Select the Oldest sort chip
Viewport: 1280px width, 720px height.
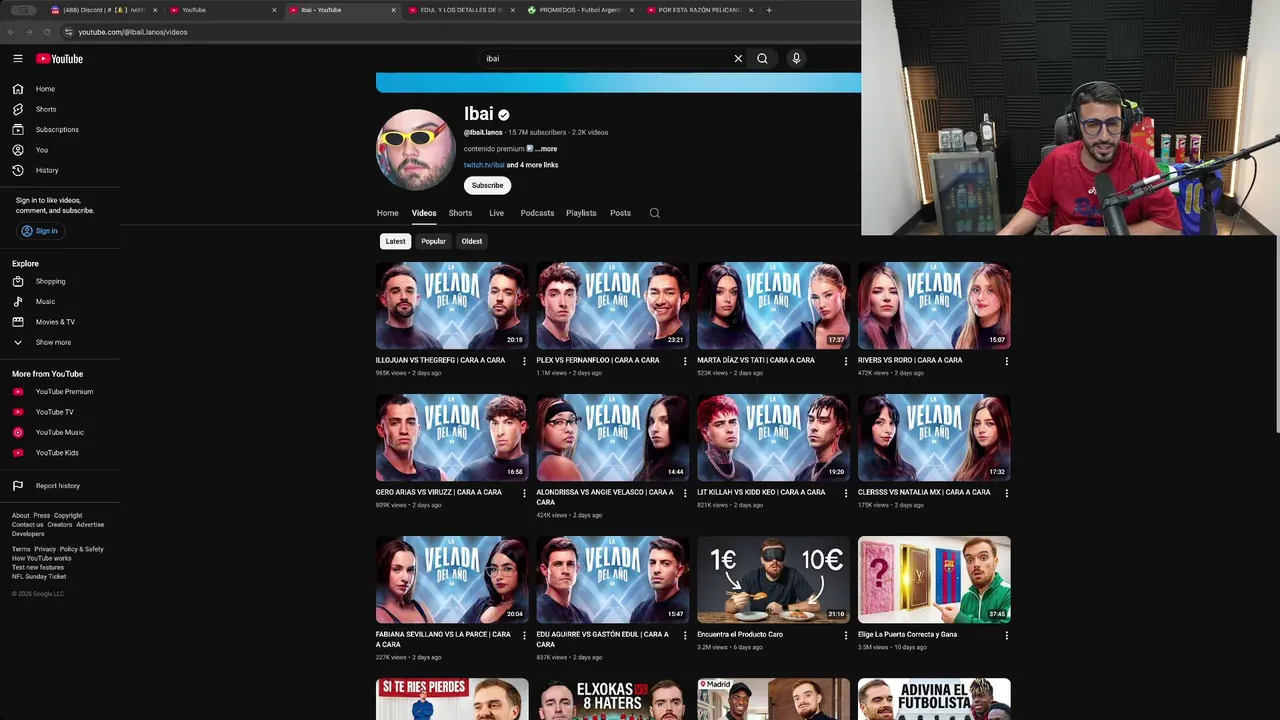(472, 241)
